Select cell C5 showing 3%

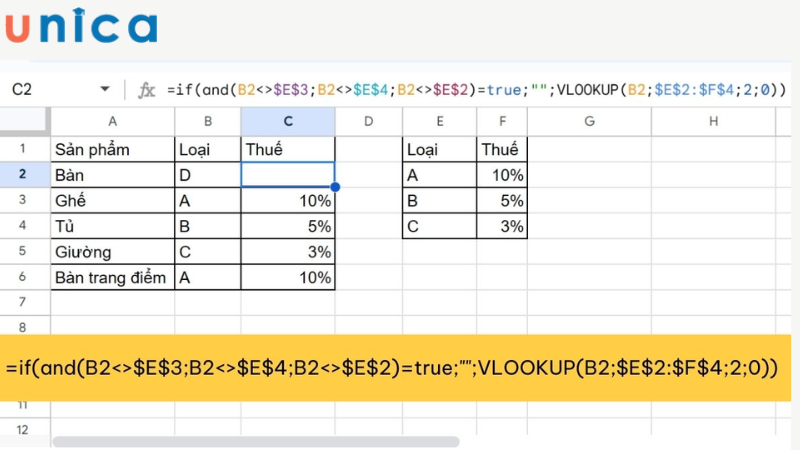(x=288, y=252)
